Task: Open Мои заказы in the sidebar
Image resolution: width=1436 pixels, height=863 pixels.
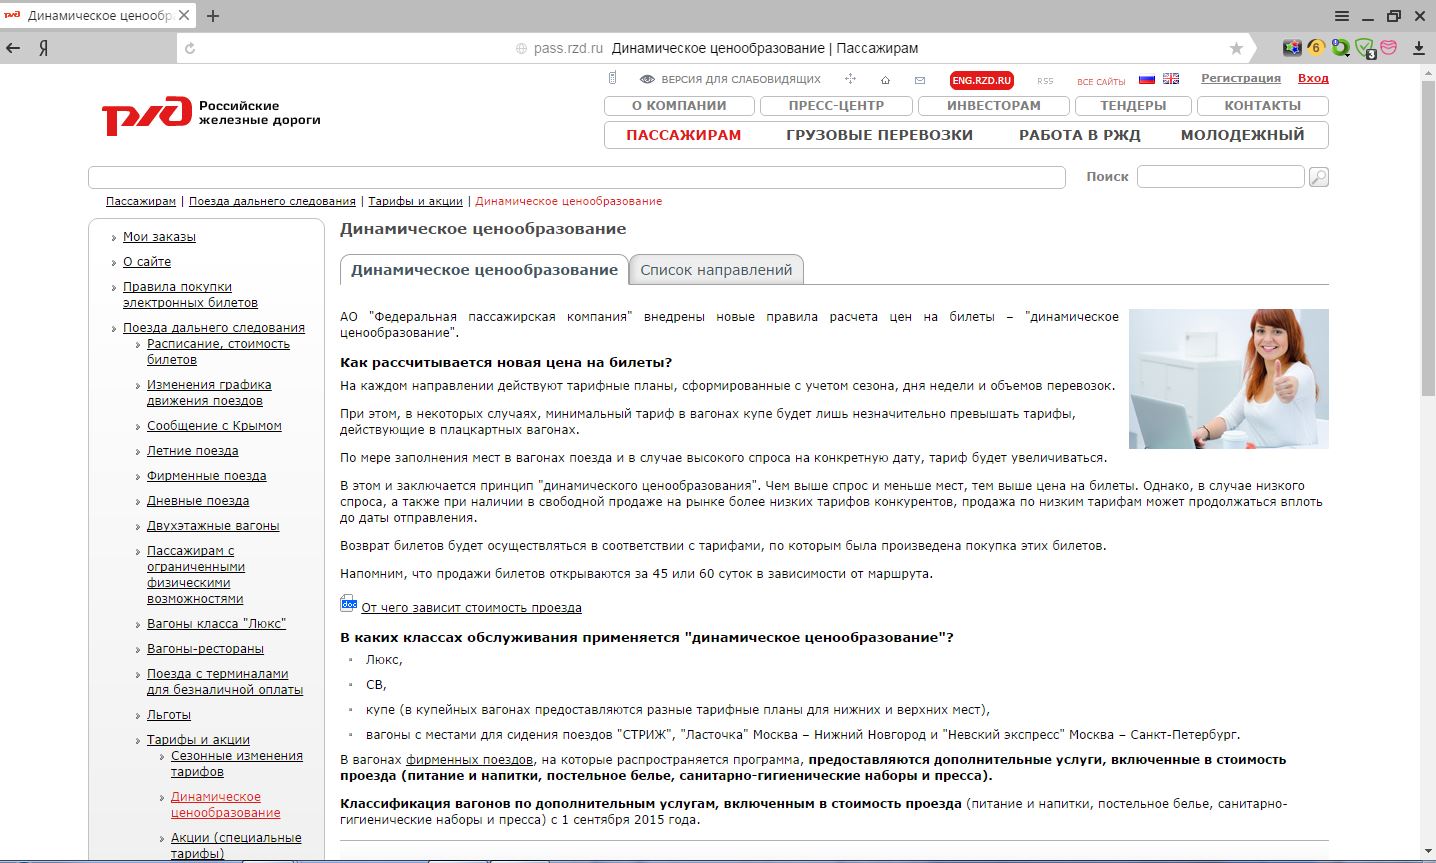Action: 159,237
